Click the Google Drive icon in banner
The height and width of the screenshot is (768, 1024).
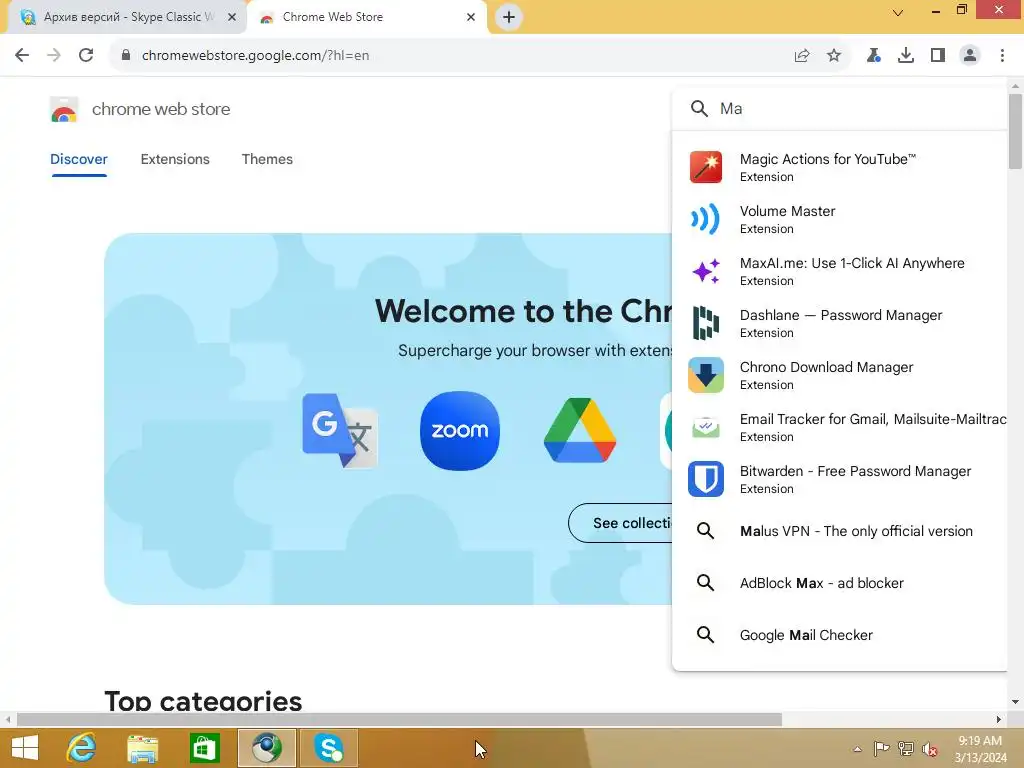[580, 430]
